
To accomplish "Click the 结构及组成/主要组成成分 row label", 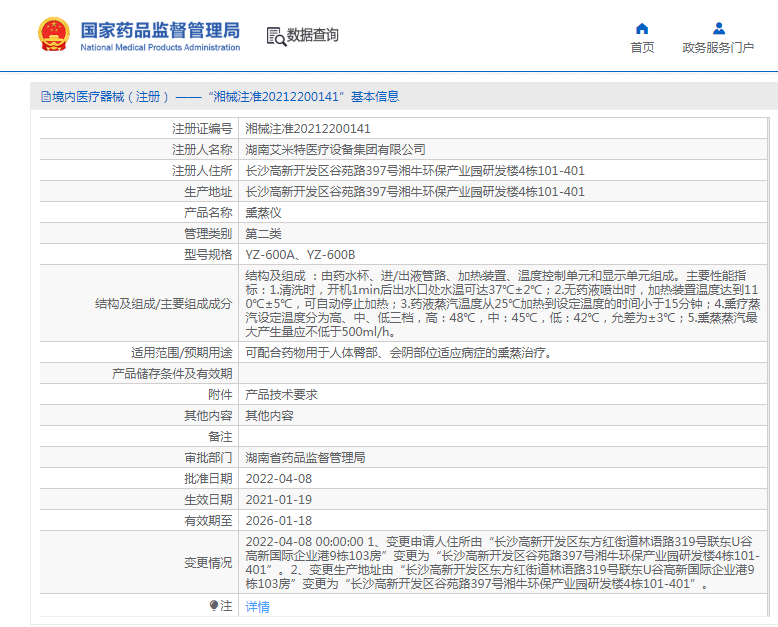I will click(x=164, y=304).
